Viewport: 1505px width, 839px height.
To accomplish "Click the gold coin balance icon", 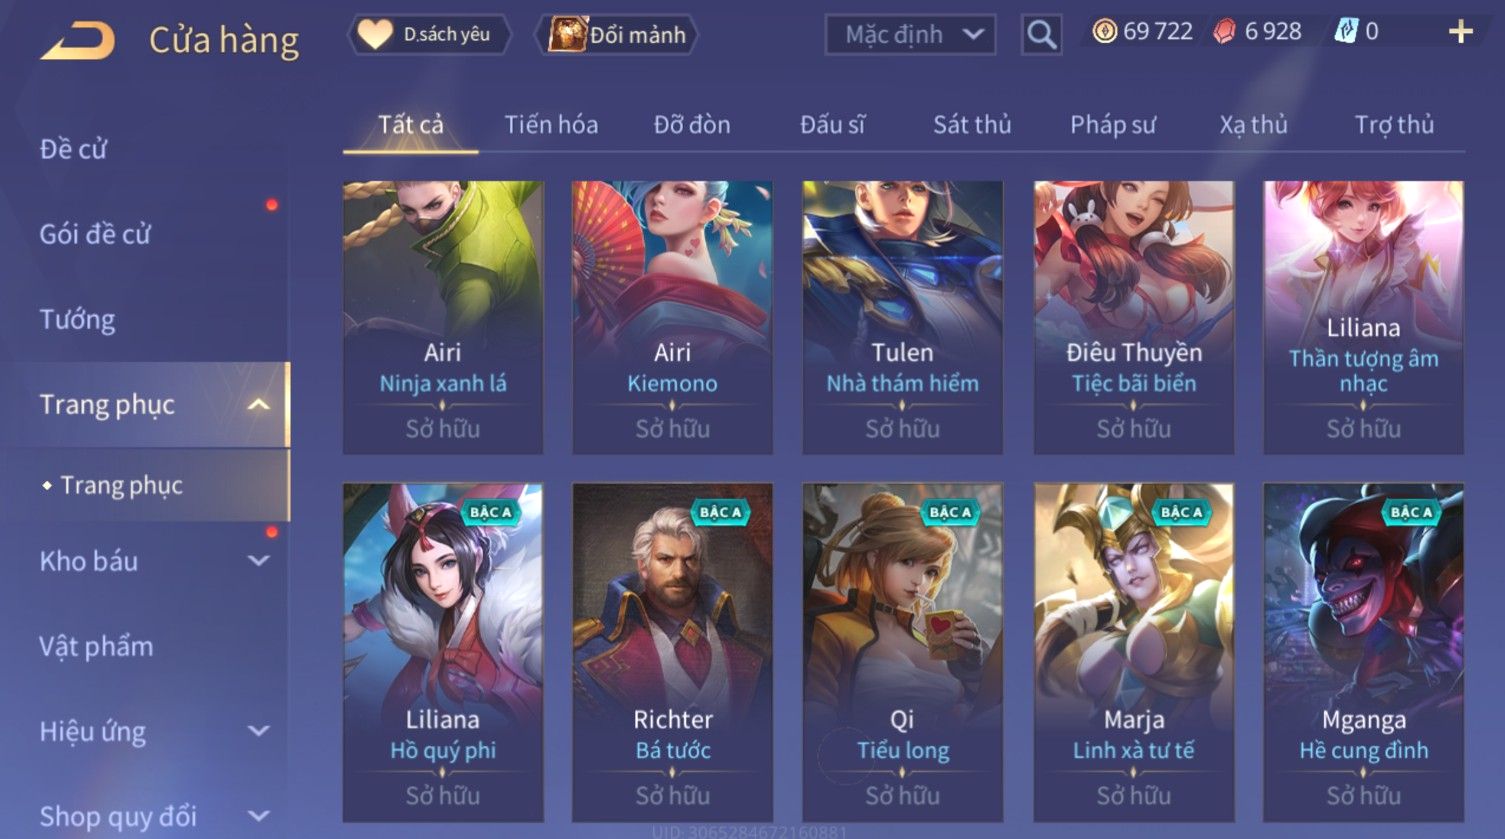I will 1104,32.
